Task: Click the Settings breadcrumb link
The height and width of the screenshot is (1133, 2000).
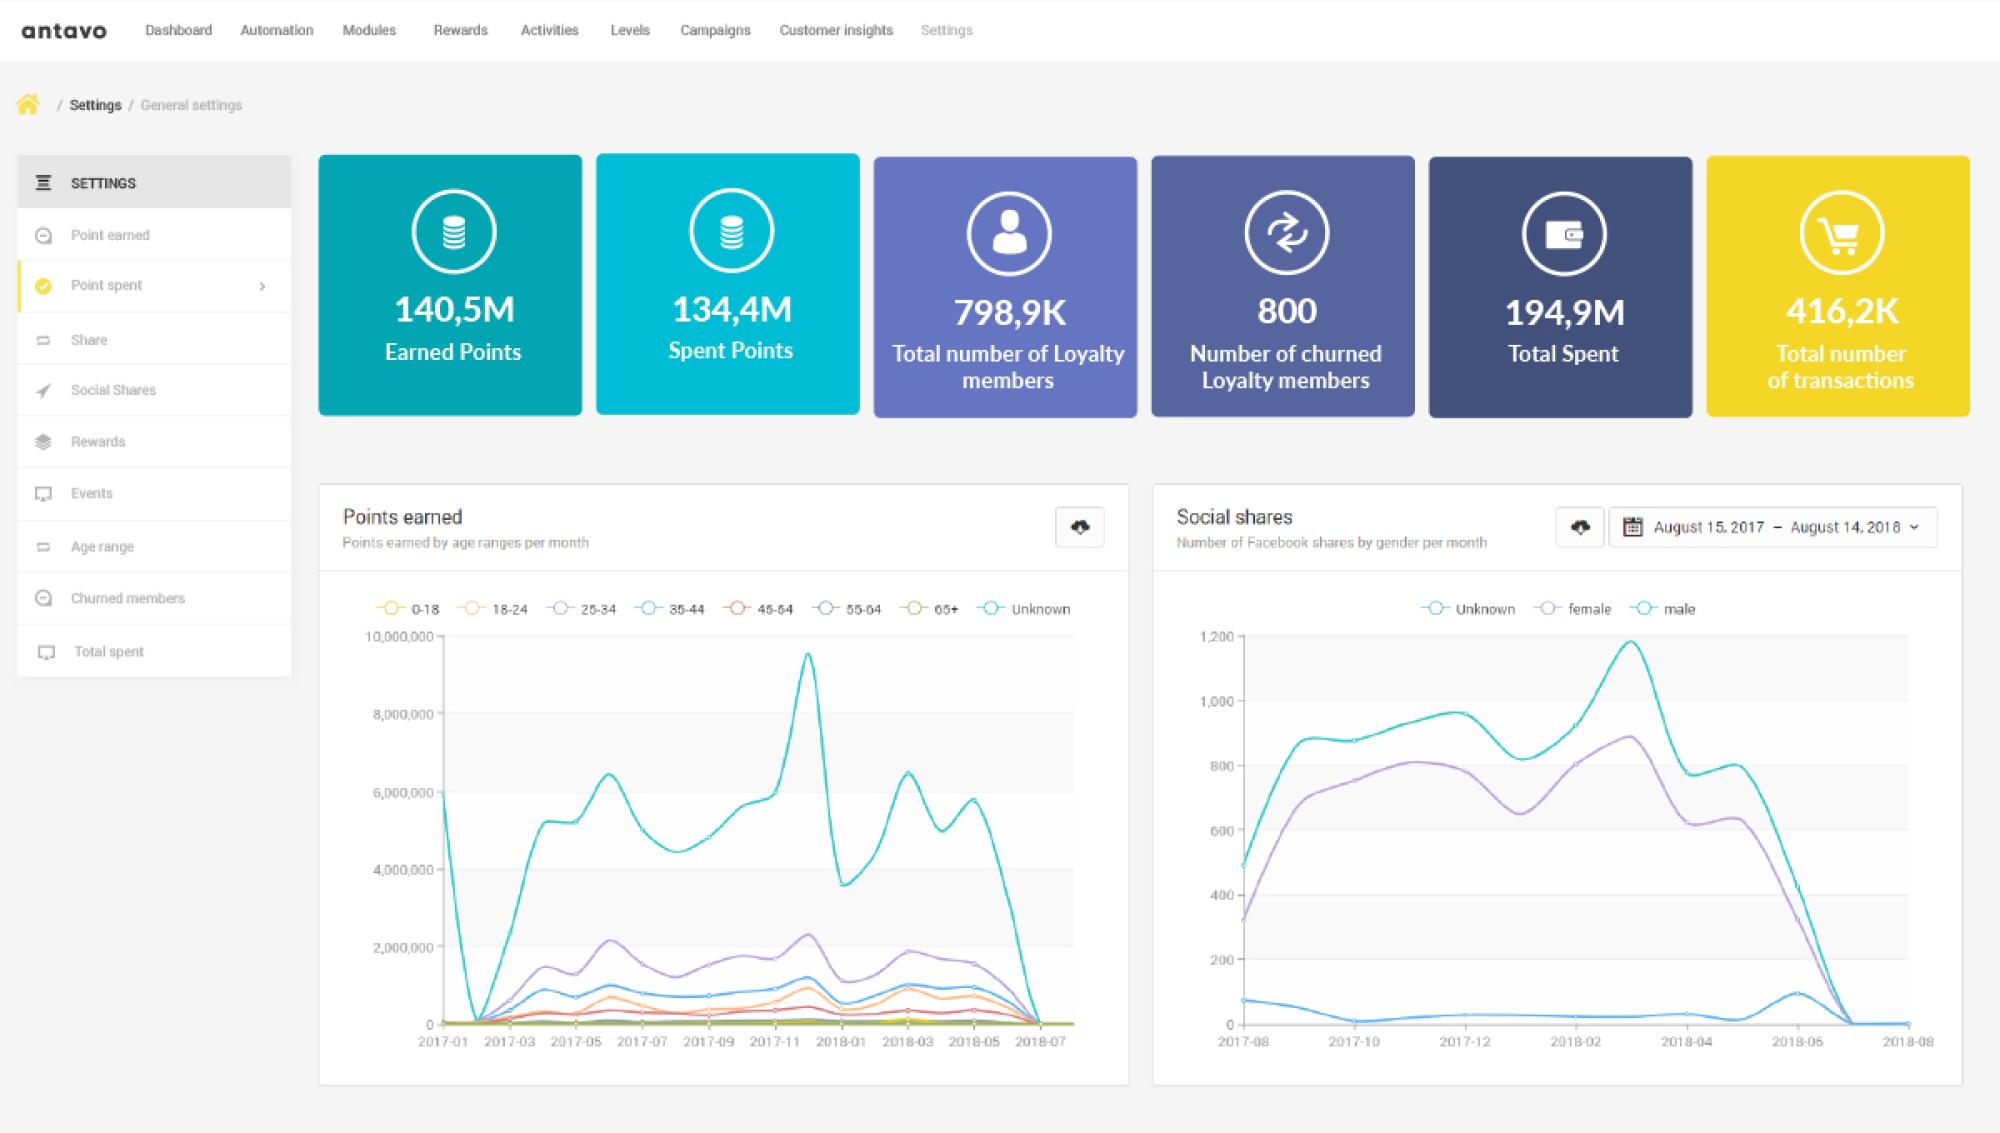Action: coord(95,105)
